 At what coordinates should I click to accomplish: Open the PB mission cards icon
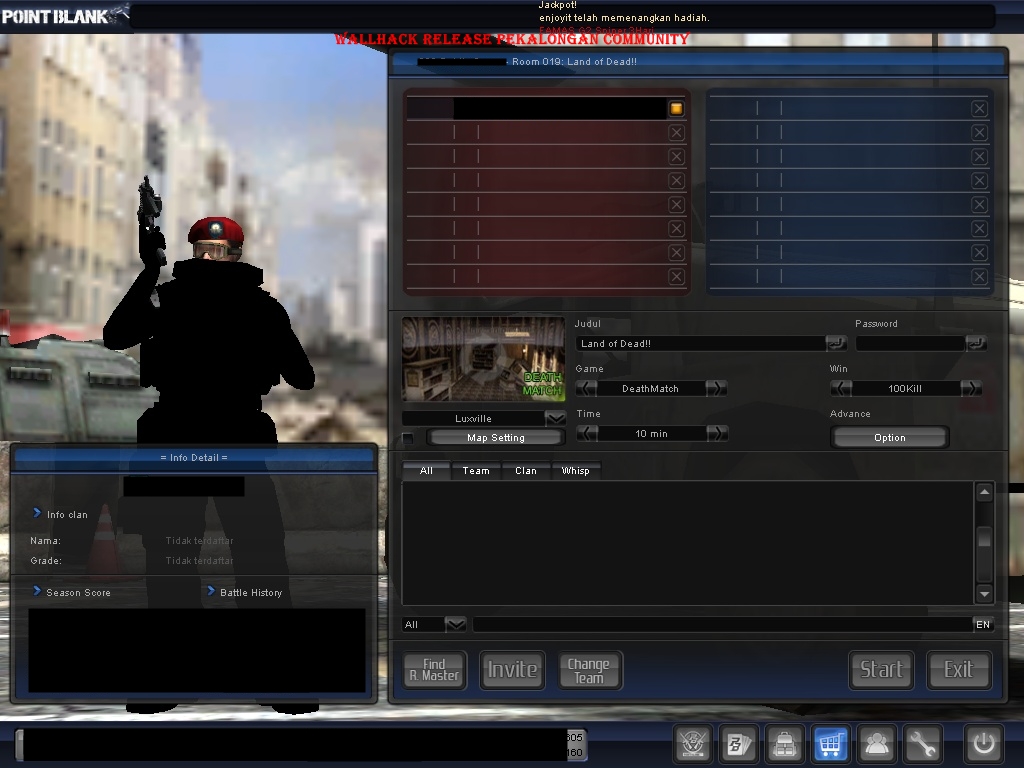click(x=739, y=743)
